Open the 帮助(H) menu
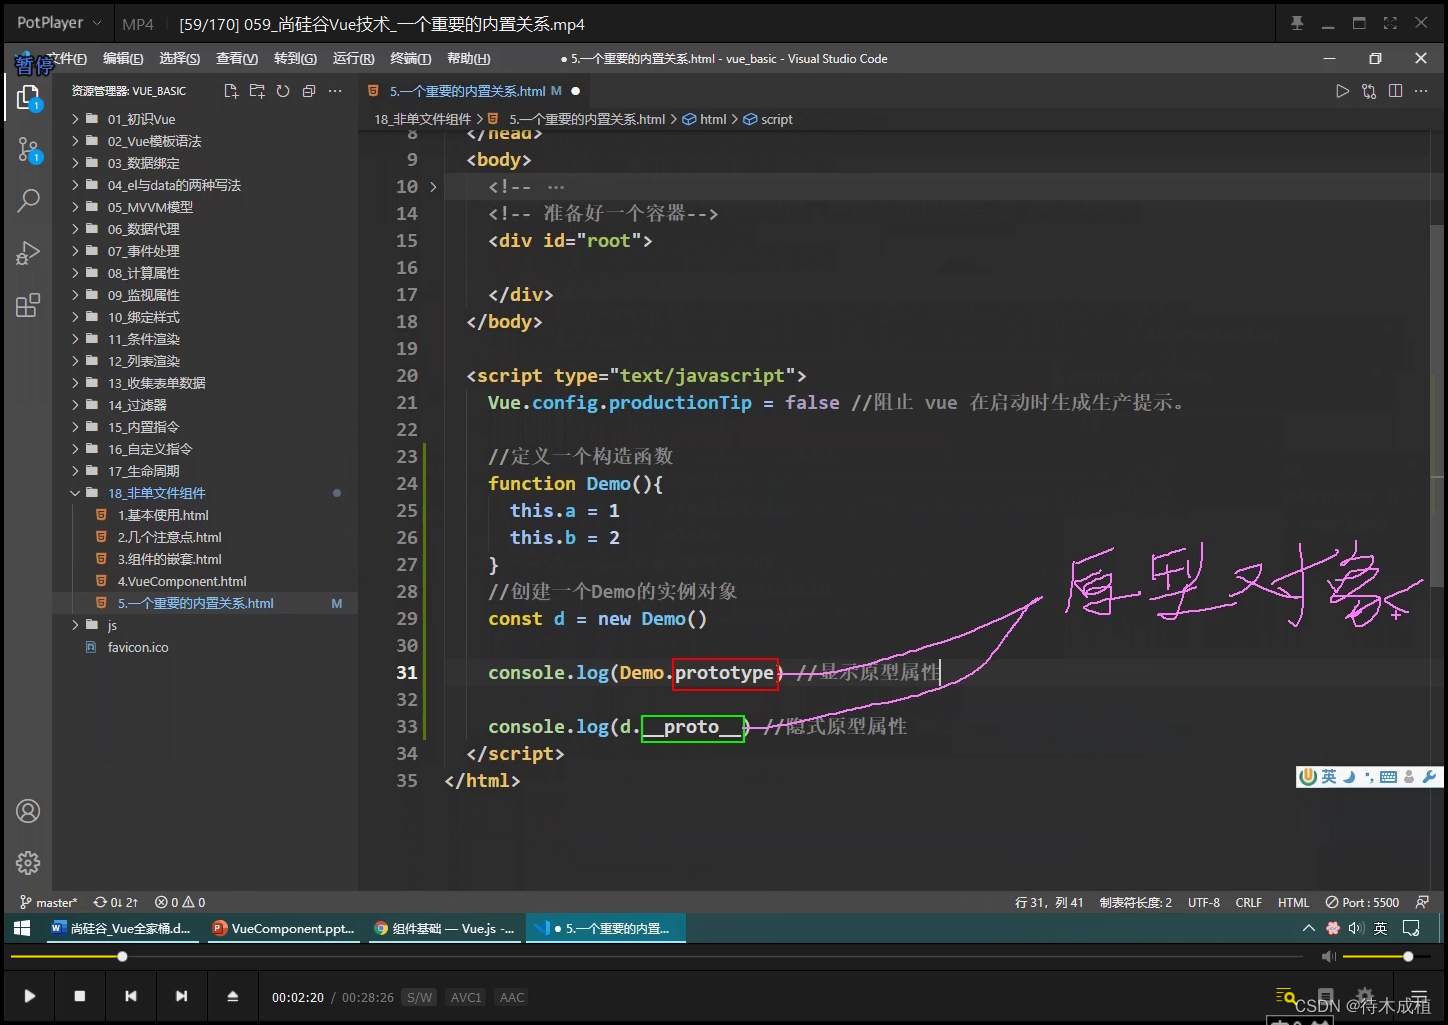Viewport: 1448px width, 1025px height. click(x=468, y=59)
